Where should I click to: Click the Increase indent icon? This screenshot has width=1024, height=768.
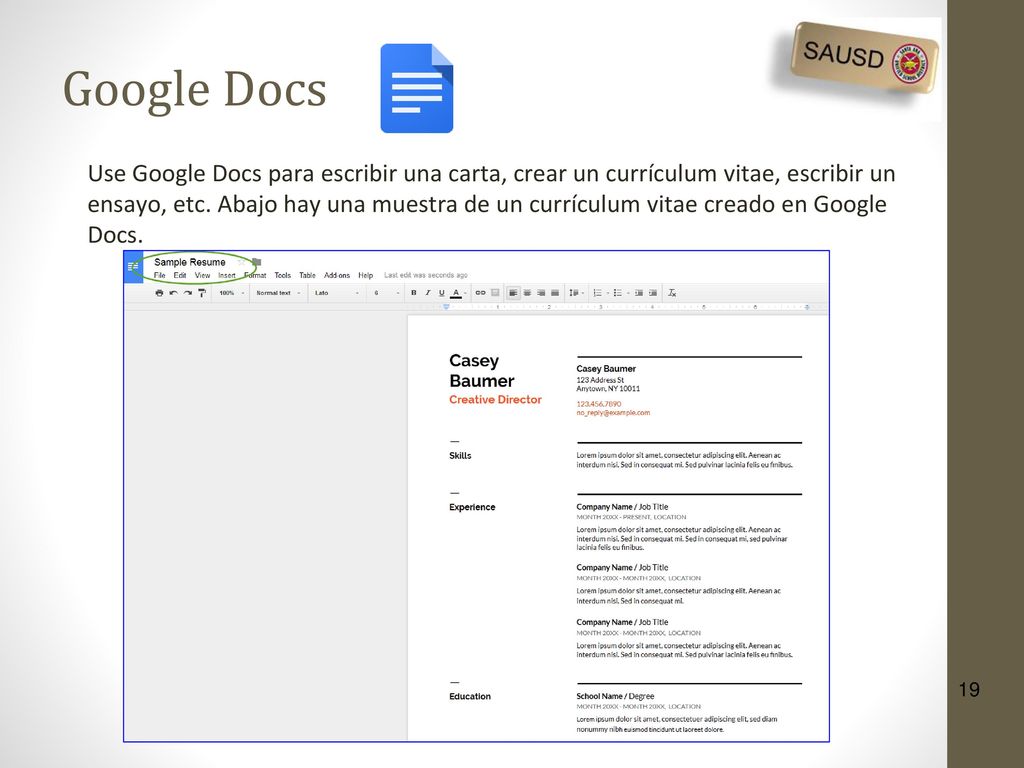point(652,293)
